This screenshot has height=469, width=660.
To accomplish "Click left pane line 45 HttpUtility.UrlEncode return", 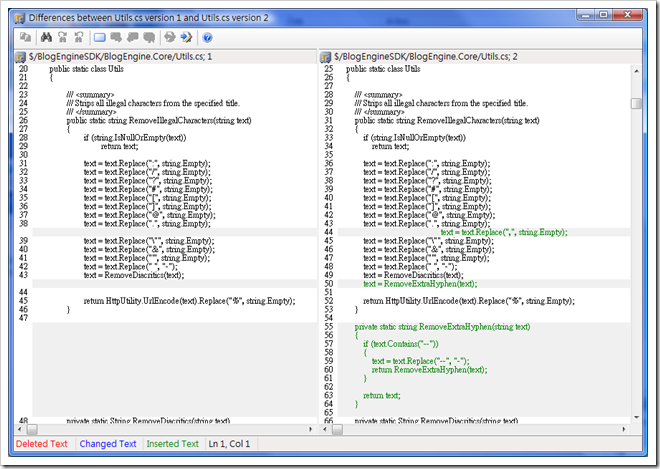I will point(189,301).
